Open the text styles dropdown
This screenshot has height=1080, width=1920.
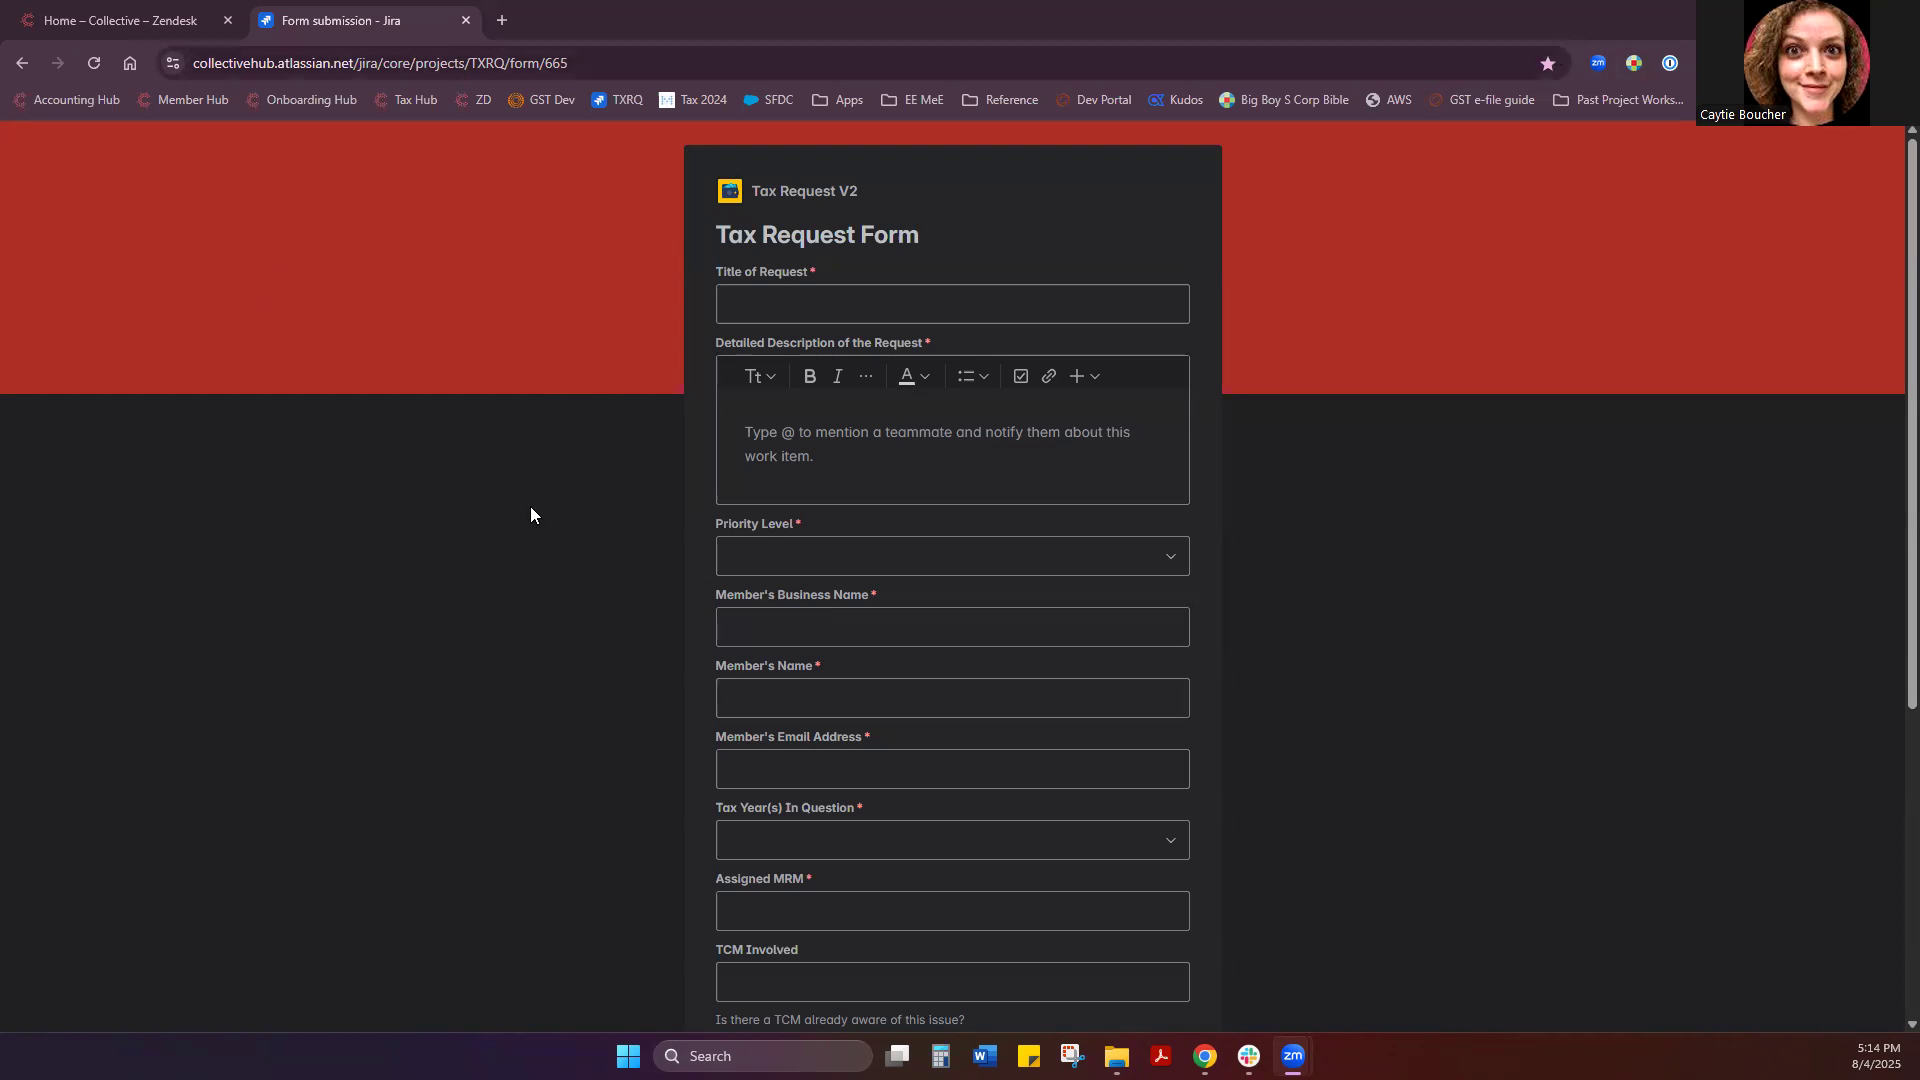pyautogui.click(x=760, y=377)
